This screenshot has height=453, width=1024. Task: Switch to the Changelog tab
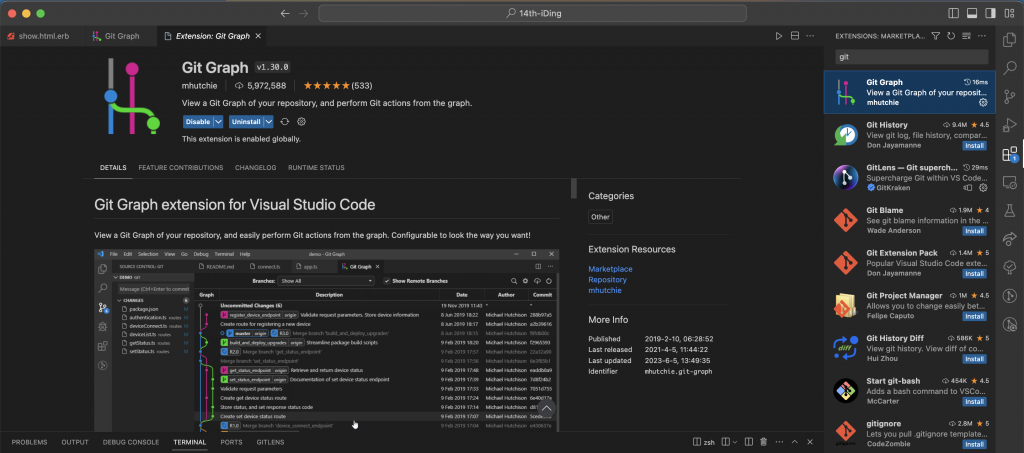[x=254, y=168]
